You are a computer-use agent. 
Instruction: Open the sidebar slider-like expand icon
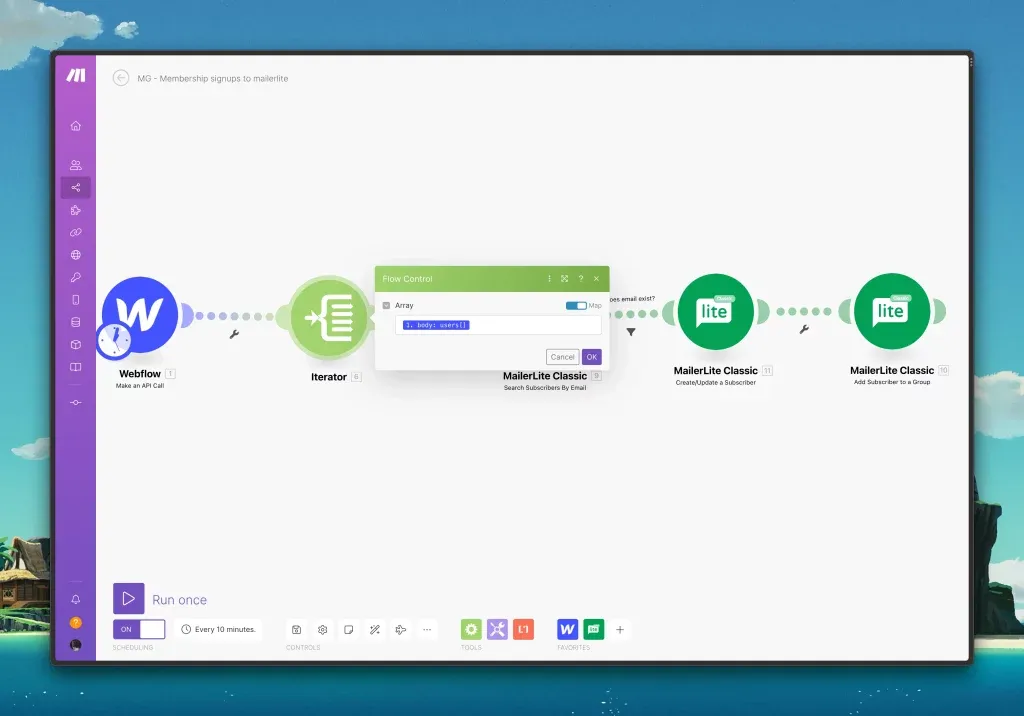[x=76, y=402]
